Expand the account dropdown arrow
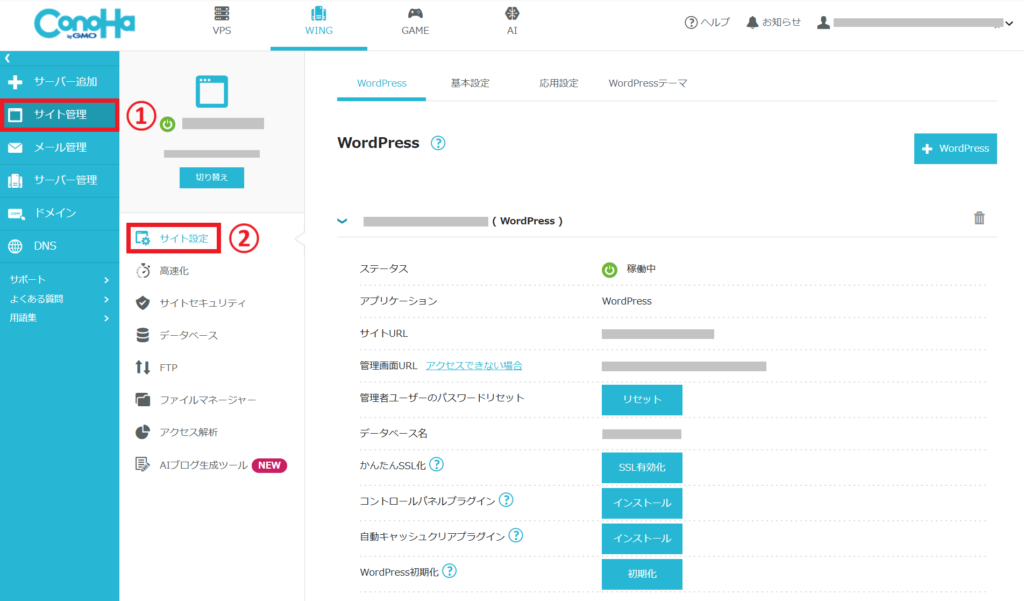This screenshot has height=601, width=1024. 1009,24
